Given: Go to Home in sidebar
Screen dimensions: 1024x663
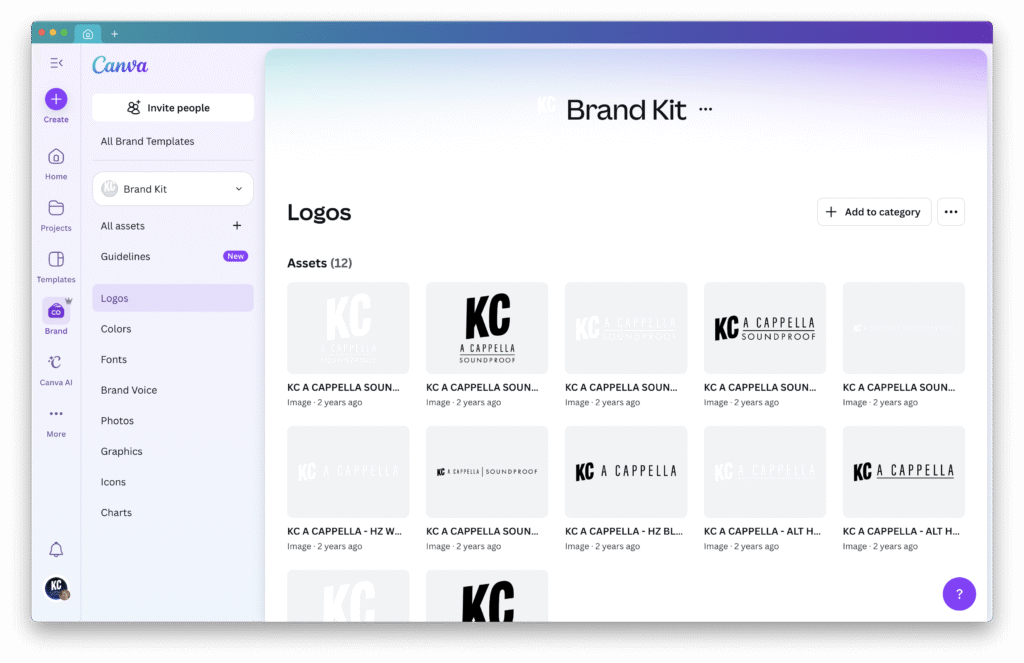Looking at the screenshot, I should [56, 164].
